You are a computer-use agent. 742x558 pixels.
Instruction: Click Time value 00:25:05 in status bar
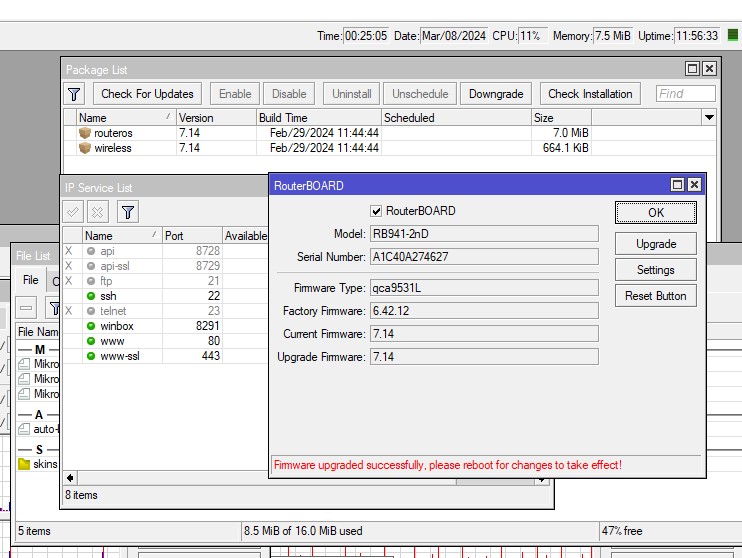point(366,35)
